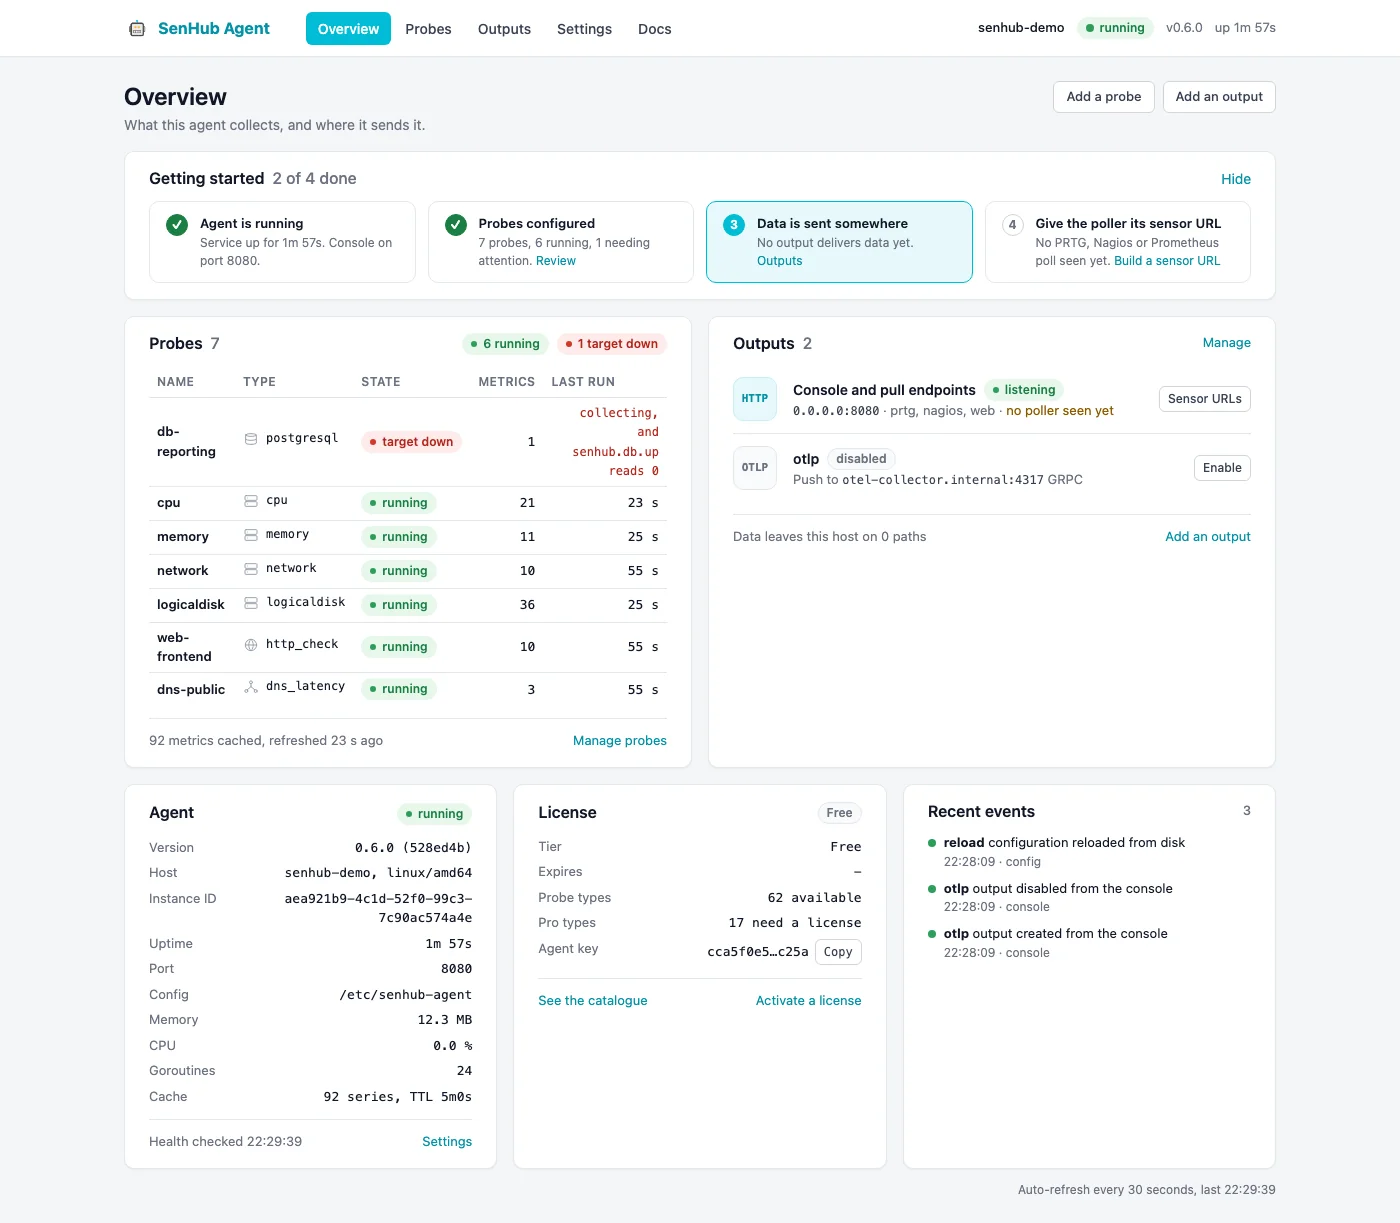
Task: Open Manage link in Outputs panel
Action: [1227, 343]
